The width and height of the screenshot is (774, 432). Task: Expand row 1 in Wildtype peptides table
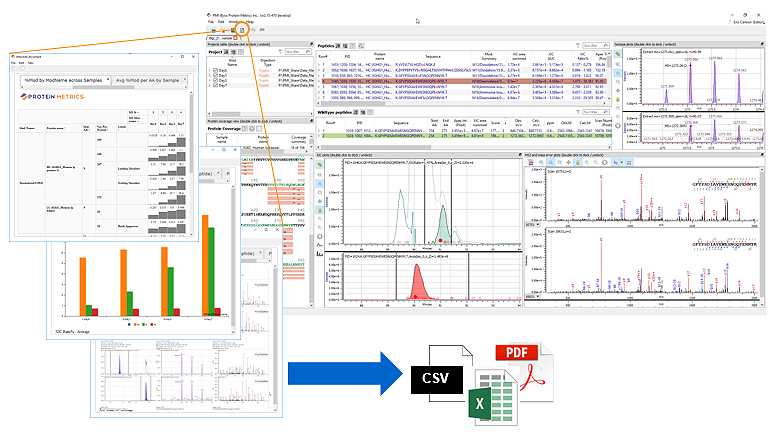tap(319, 131)
